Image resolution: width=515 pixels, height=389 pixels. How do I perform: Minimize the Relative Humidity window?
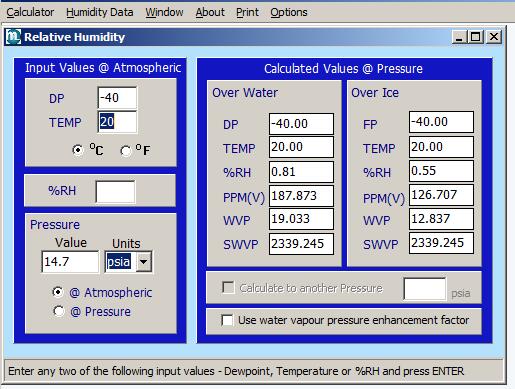click(459, 37)
